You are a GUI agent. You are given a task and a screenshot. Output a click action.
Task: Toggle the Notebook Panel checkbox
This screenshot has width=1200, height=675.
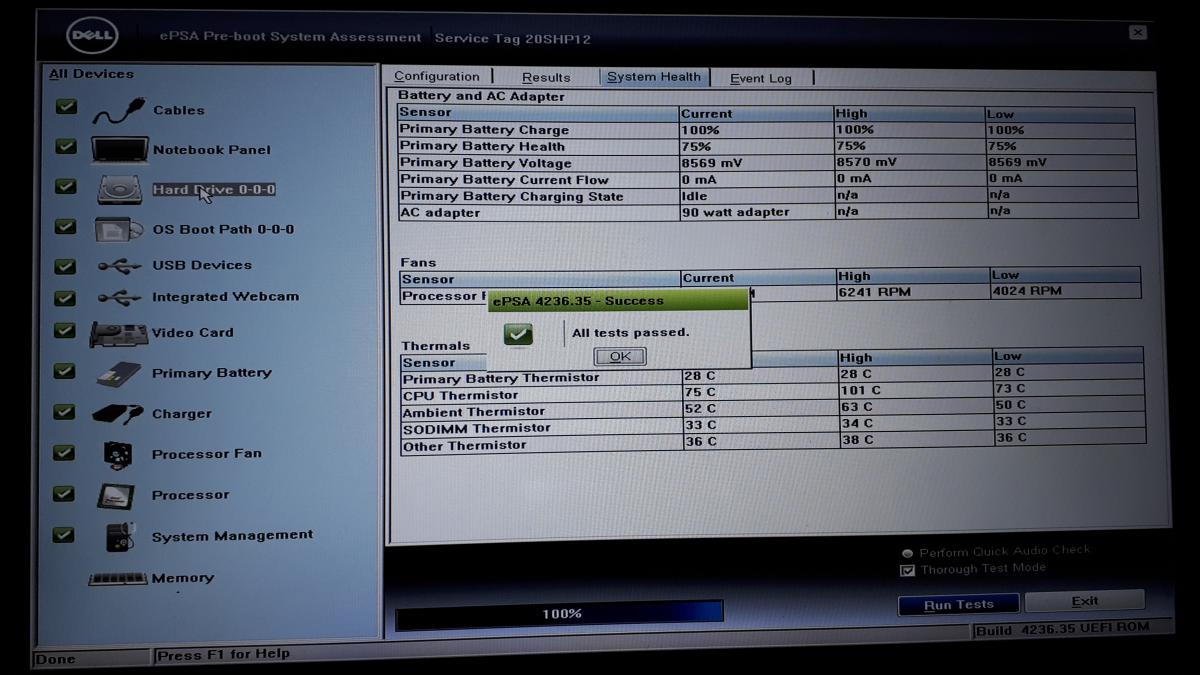66,146
